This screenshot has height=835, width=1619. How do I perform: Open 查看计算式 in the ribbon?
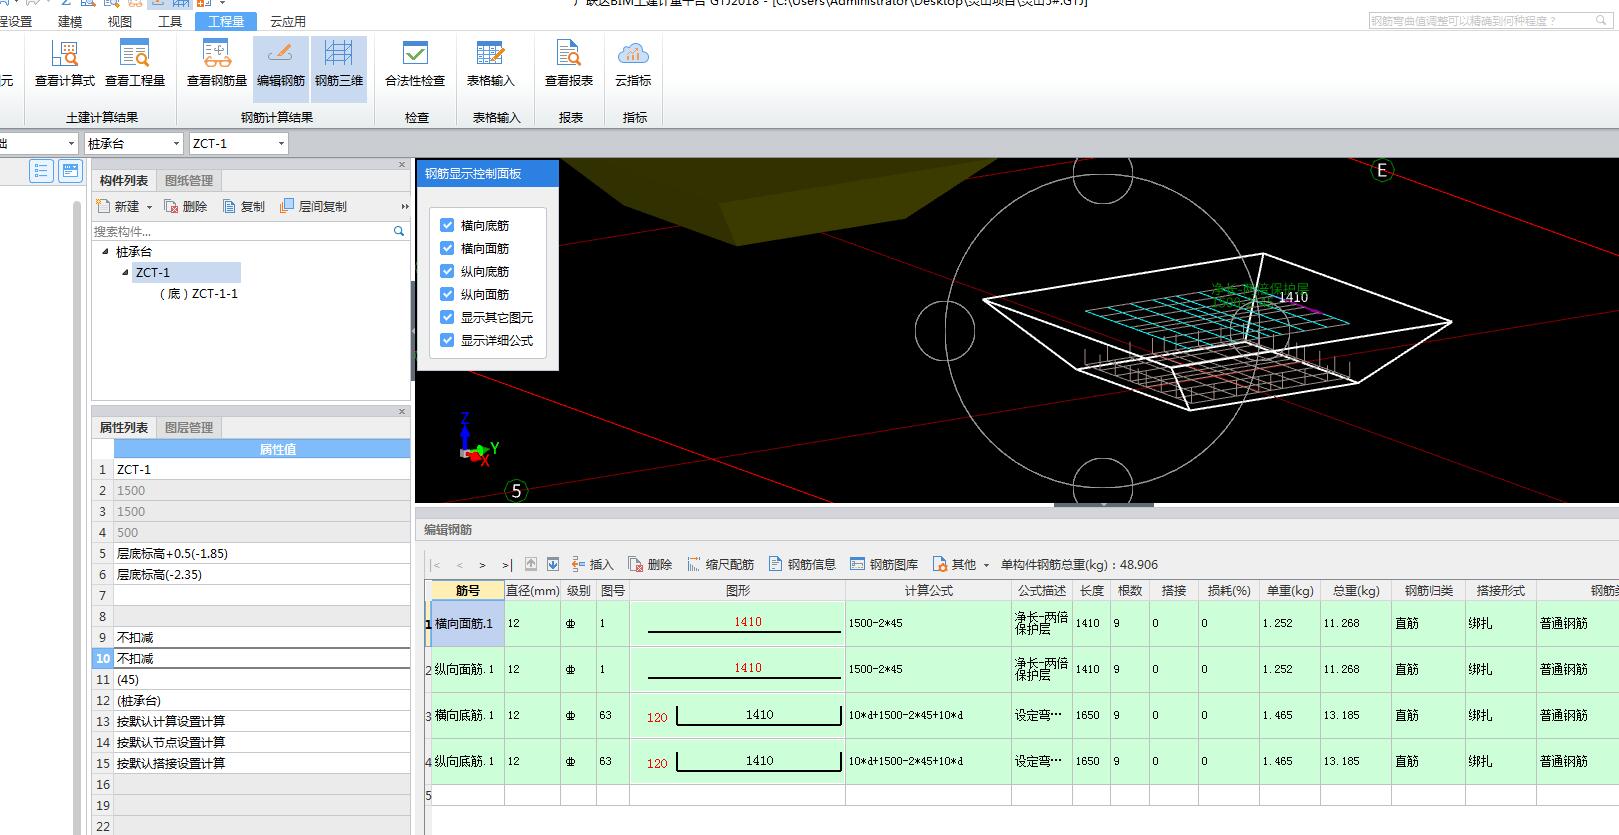click(x=65, y=65)
